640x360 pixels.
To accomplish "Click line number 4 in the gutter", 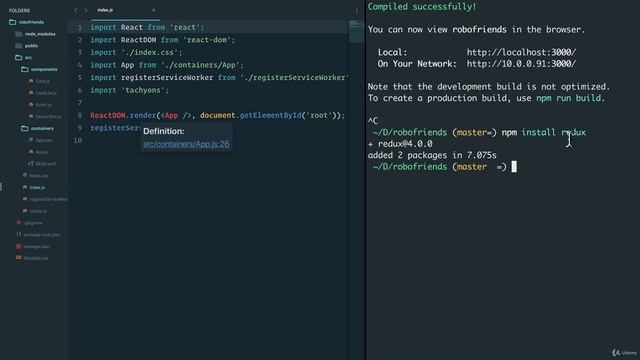I will point(80,65).
